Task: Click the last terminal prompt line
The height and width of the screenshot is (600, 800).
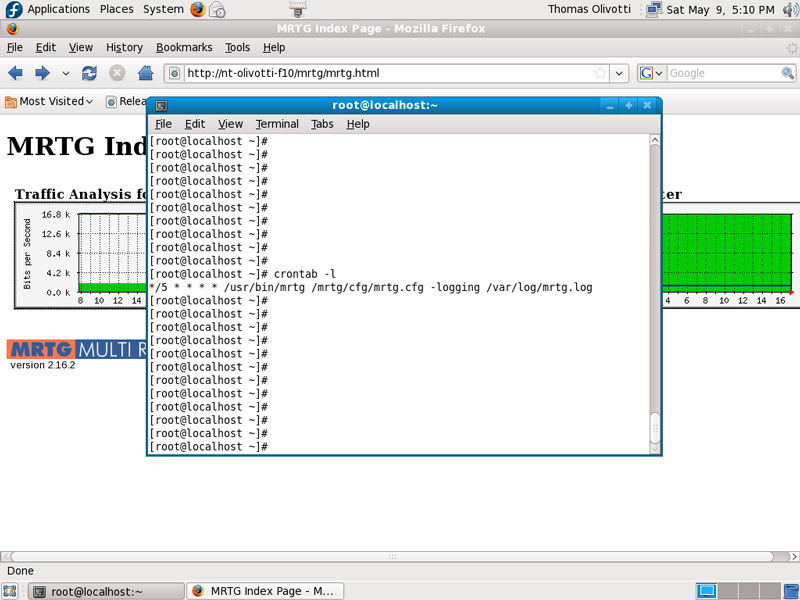Action: [x=209, y=446]
